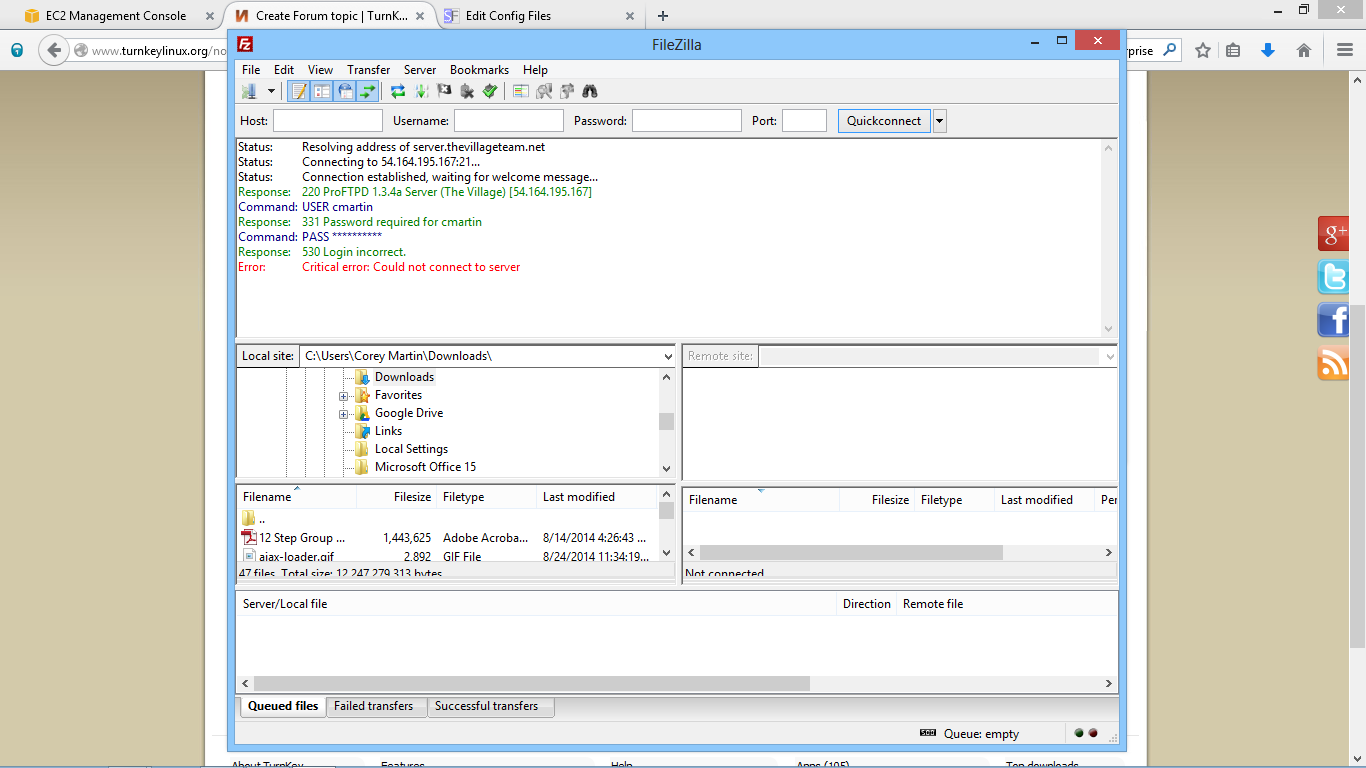Image resolution: width=1366 pixels, height=768 pixels.
Task: Expand the Local site path dropdown
Action: (668, 356)
